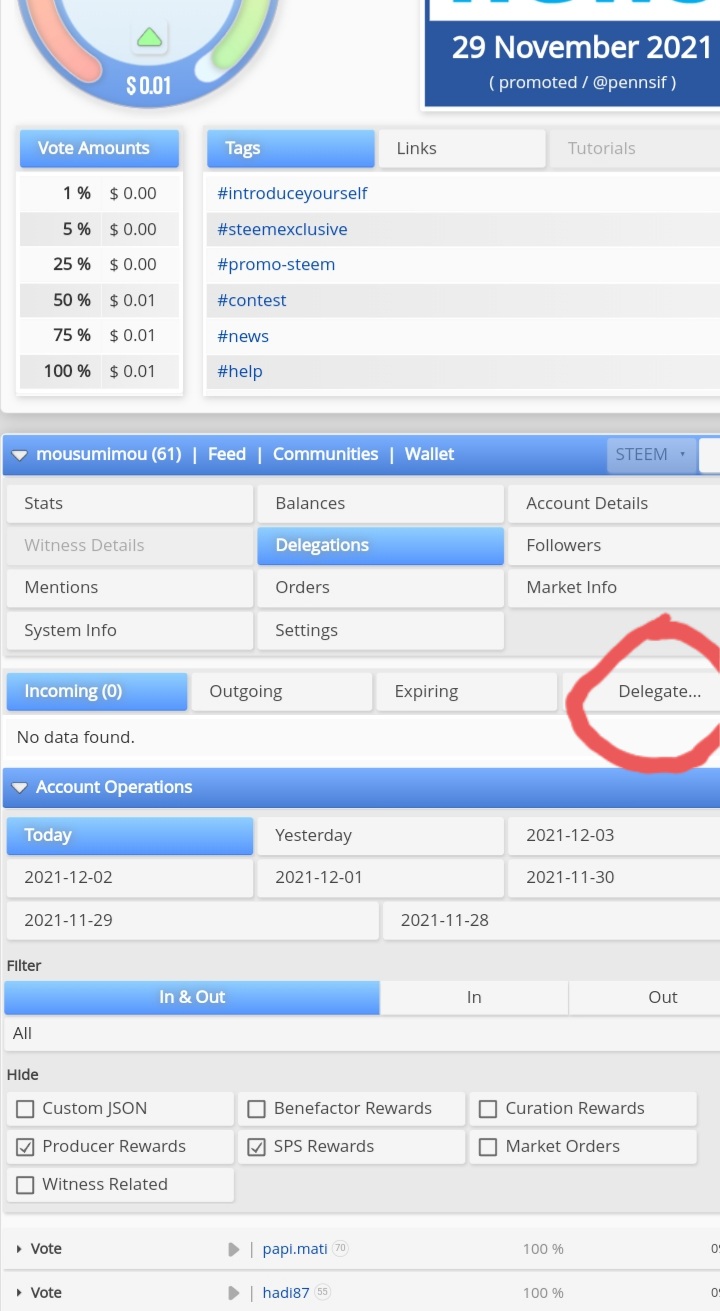Show operations for 2021-12-03
Viewport: 720px width, 1311px height.
614,835
